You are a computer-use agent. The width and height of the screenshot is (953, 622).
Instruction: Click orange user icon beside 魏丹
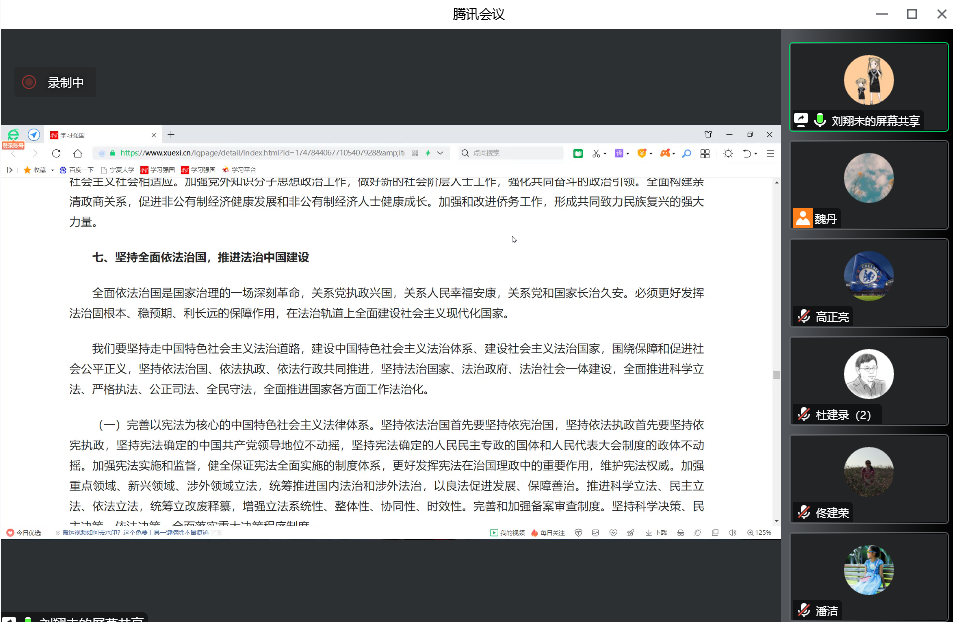803,218
